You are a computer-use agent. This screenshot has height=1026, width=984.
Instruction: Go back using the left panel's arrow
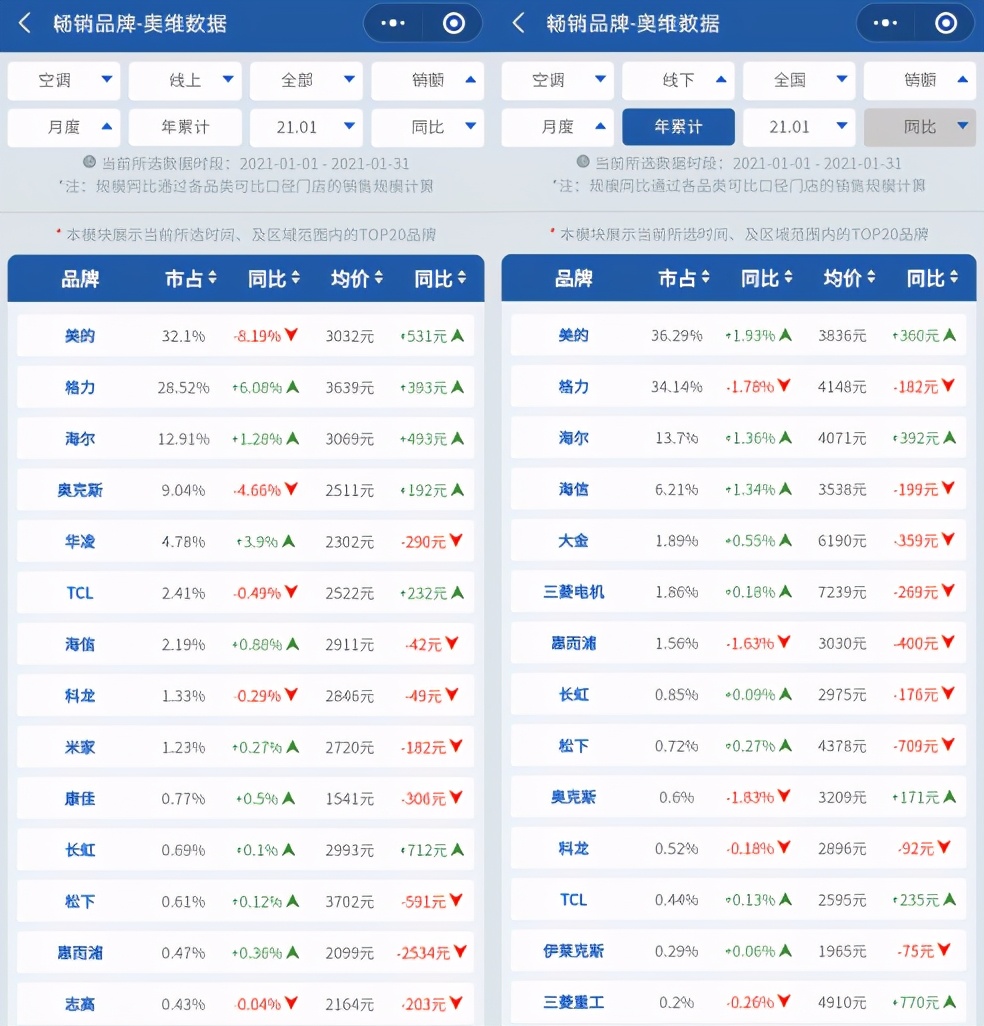(x=25, y=23)
